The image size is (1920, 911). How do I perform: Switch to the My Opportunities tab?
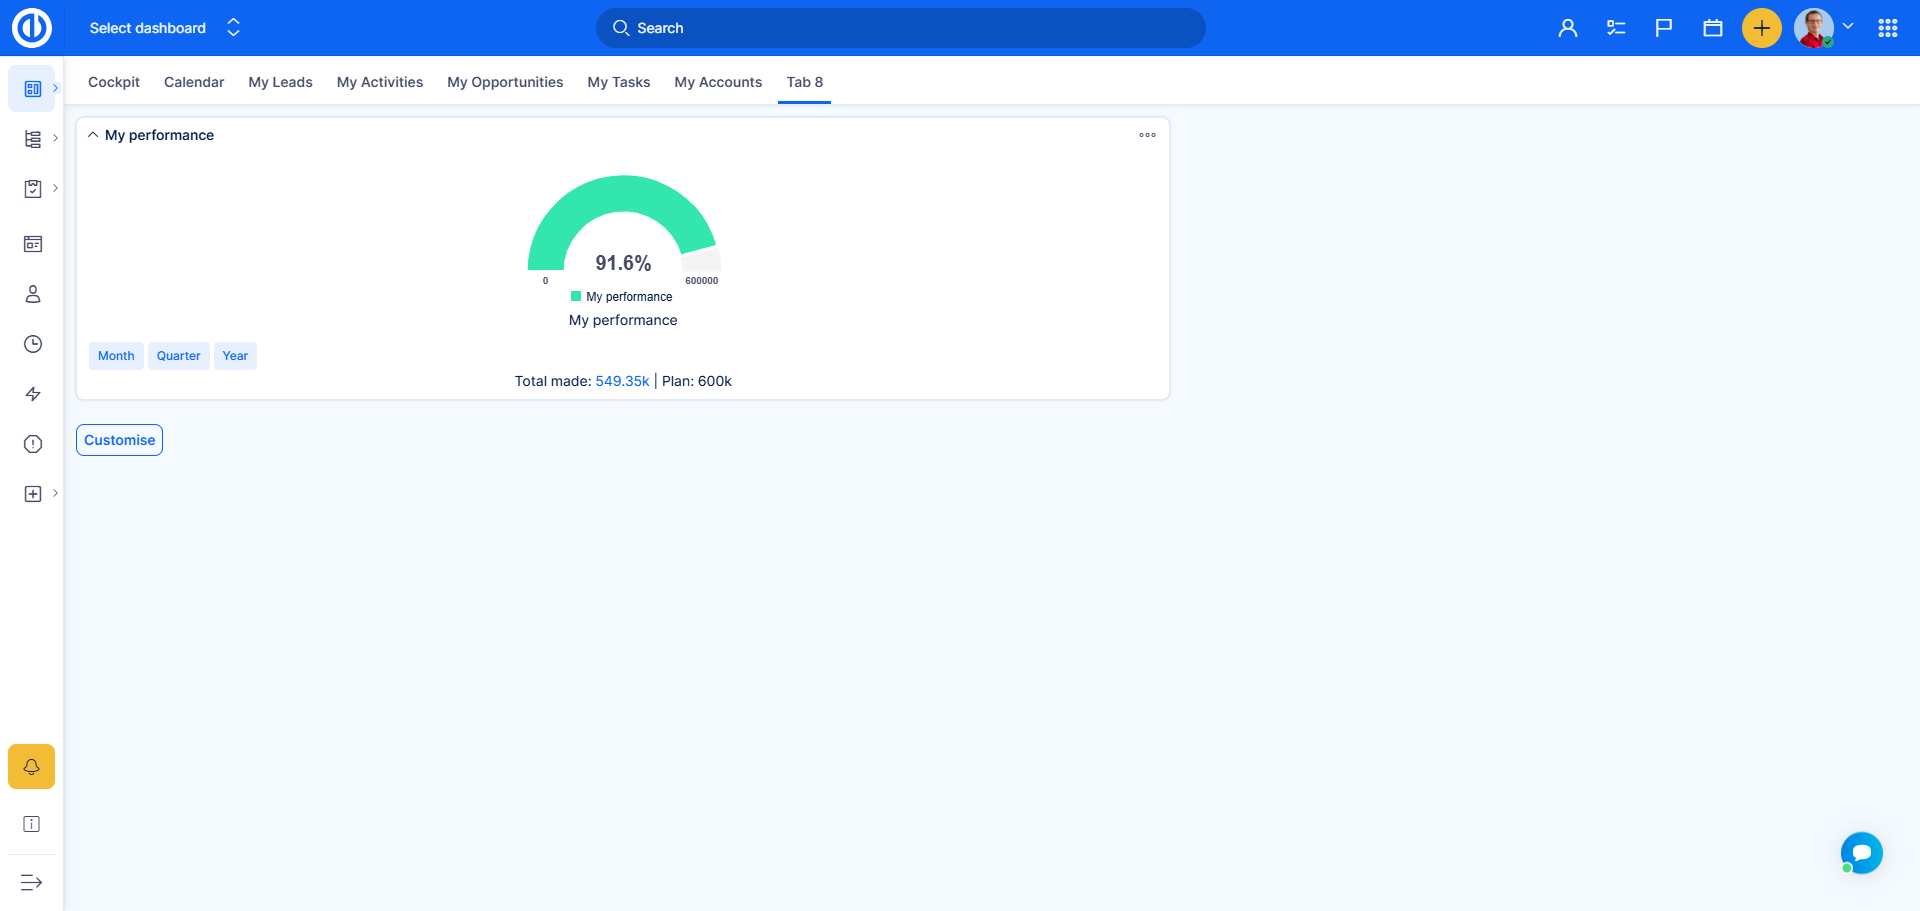click(505, 82)
